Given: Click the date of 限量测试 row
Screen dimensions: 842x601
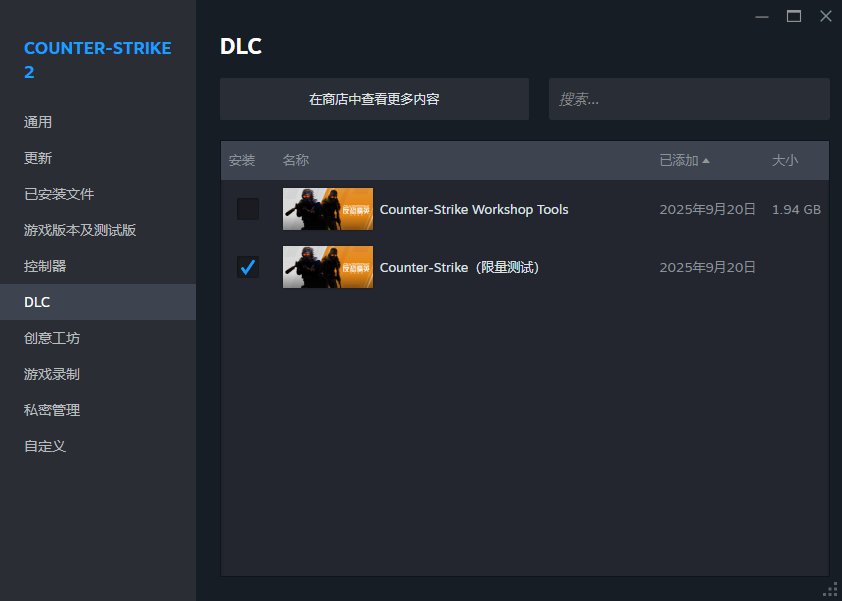Looking at the screenshot, I should (707, 267).
